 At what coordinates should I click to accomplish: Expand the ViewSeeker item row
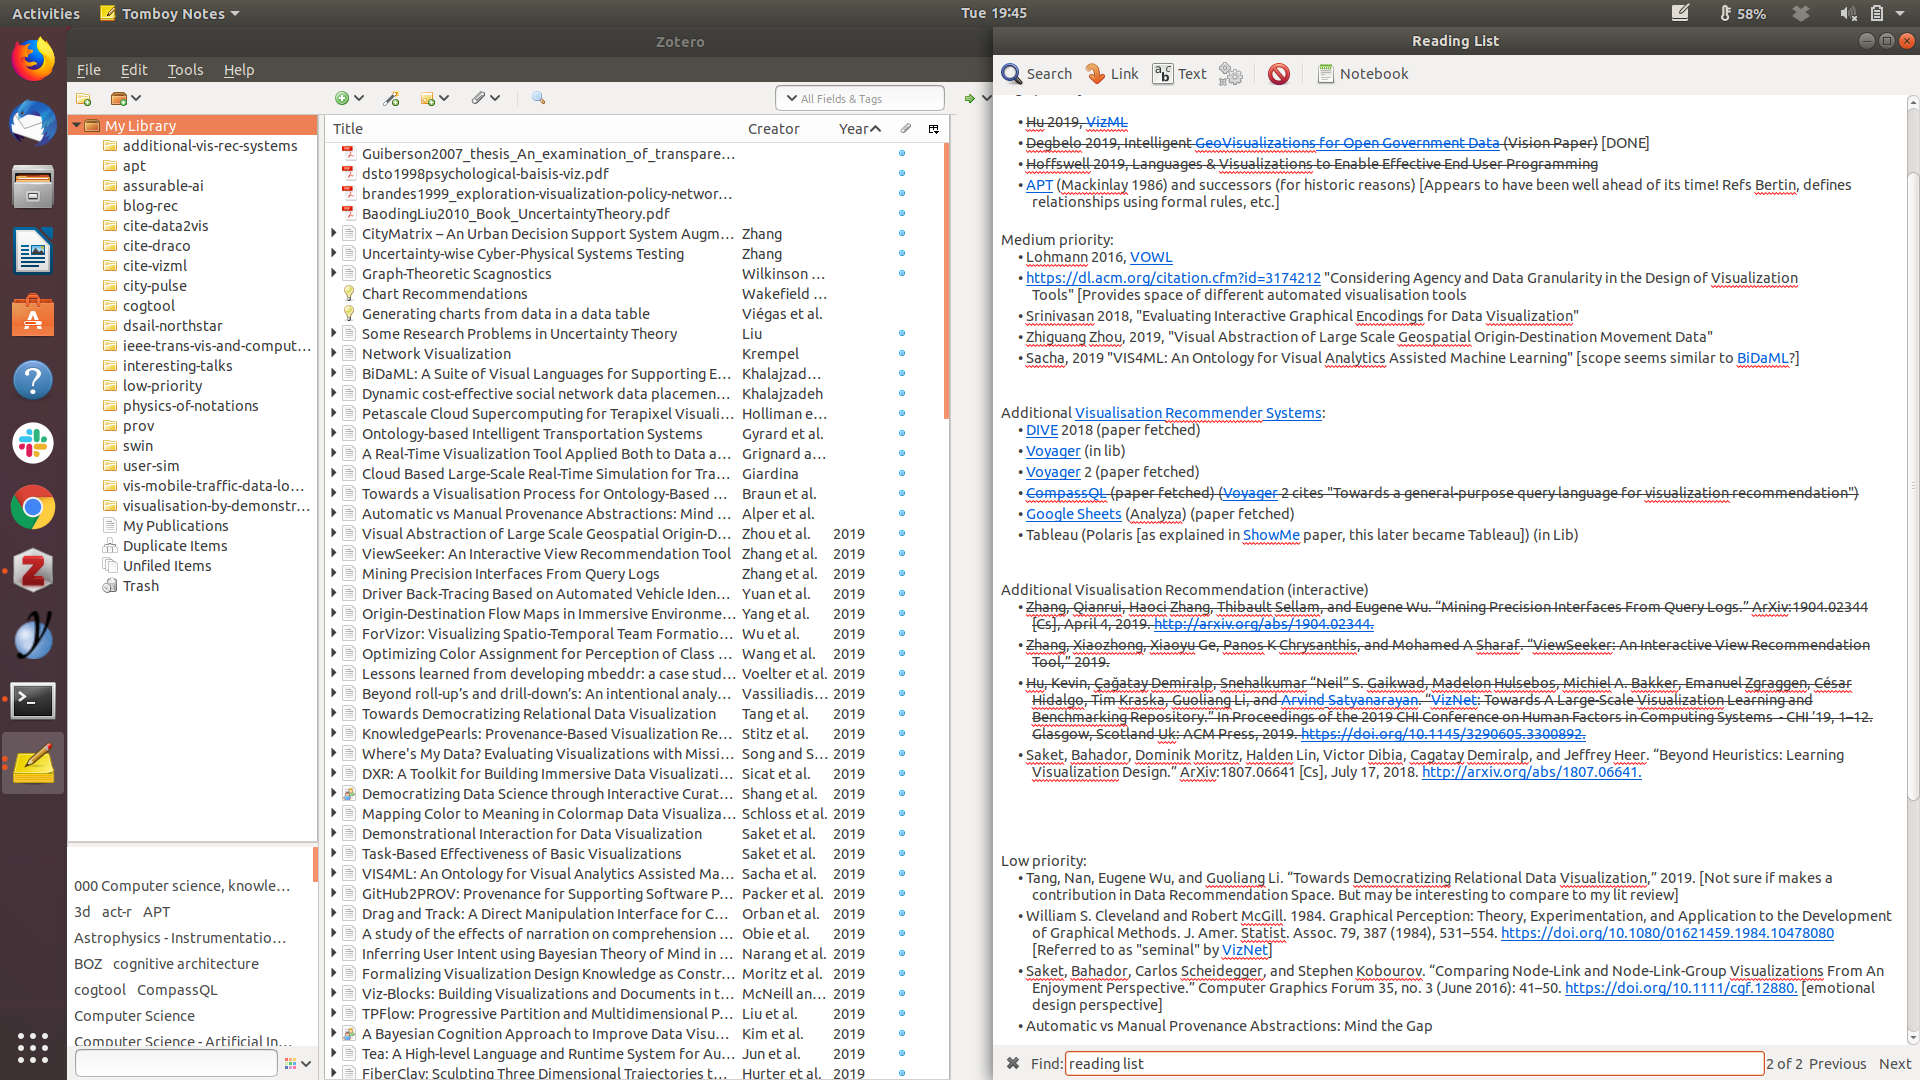pos(334,553)
